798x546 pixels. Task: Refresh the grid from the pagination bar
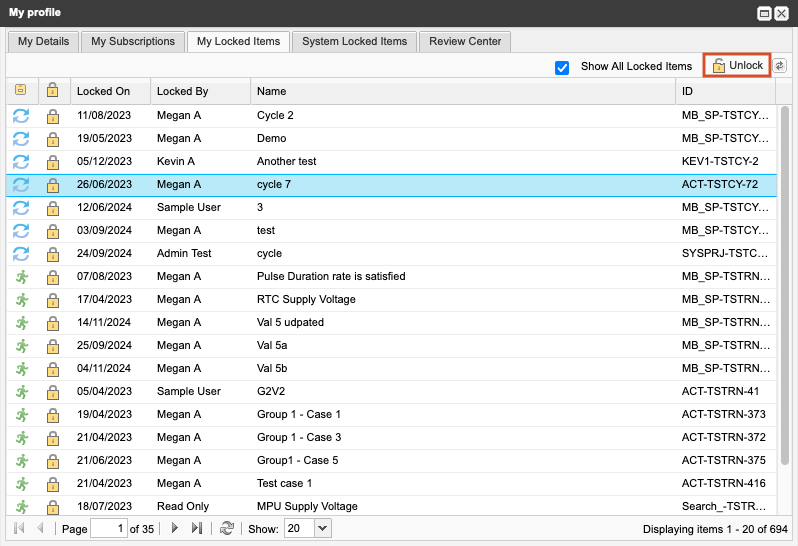(227, 528)
